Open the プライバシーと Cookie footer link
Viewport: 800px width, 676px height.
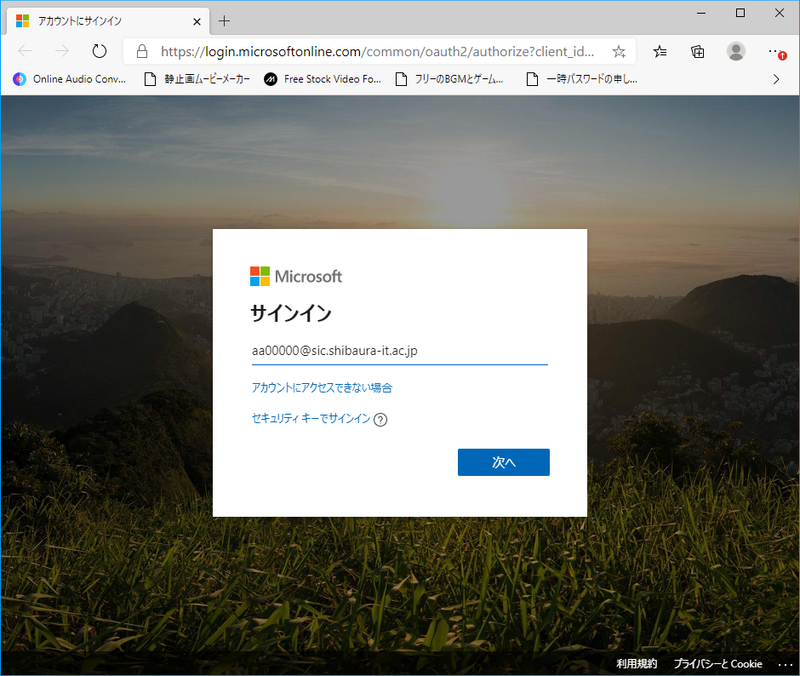tap(717, 664)
